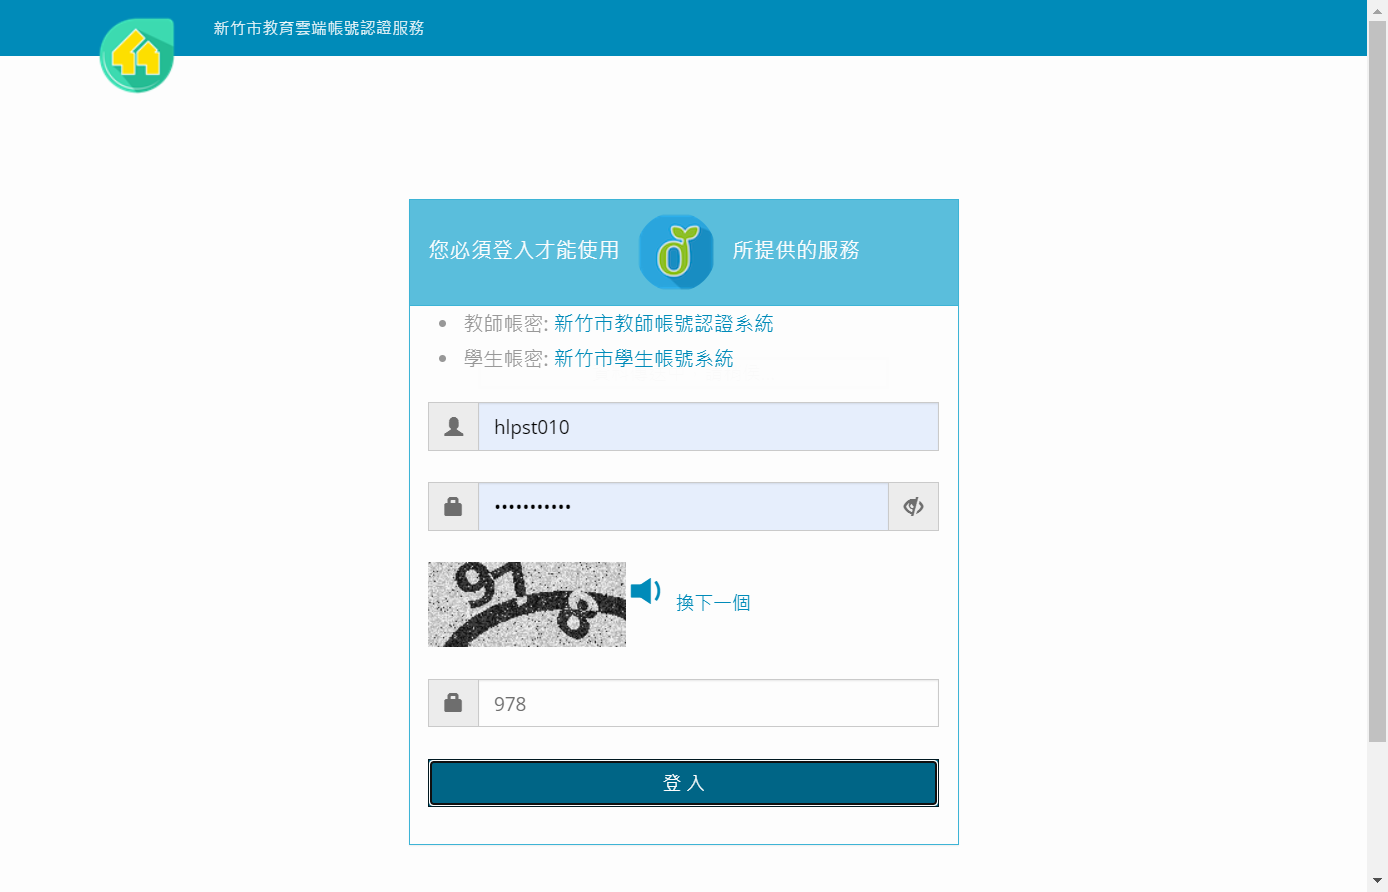The width and height of the screenshot is (1388, 892).
Task: Click the page scroll down arrow
Action: [x=1377, y=881]
